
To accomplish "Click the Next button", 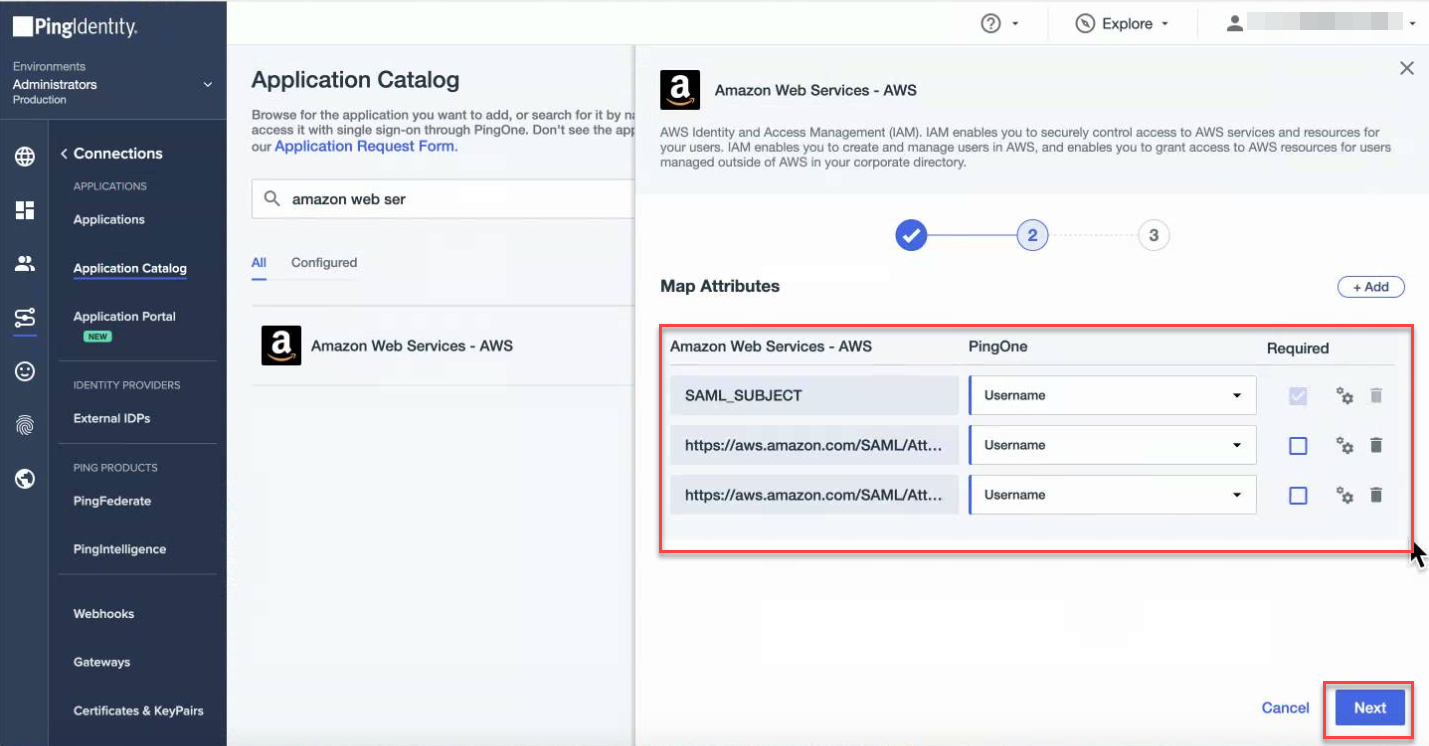I will click(1368, 707).
